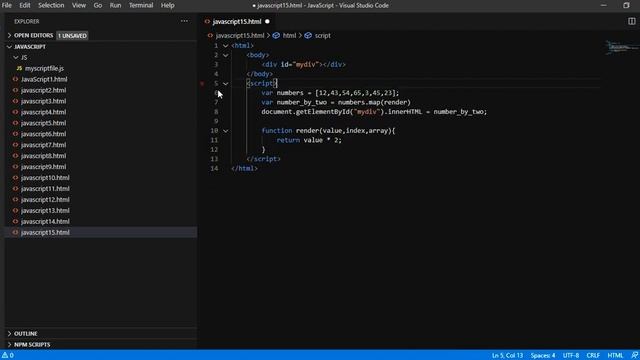Open the Run menu

(115, 5)
